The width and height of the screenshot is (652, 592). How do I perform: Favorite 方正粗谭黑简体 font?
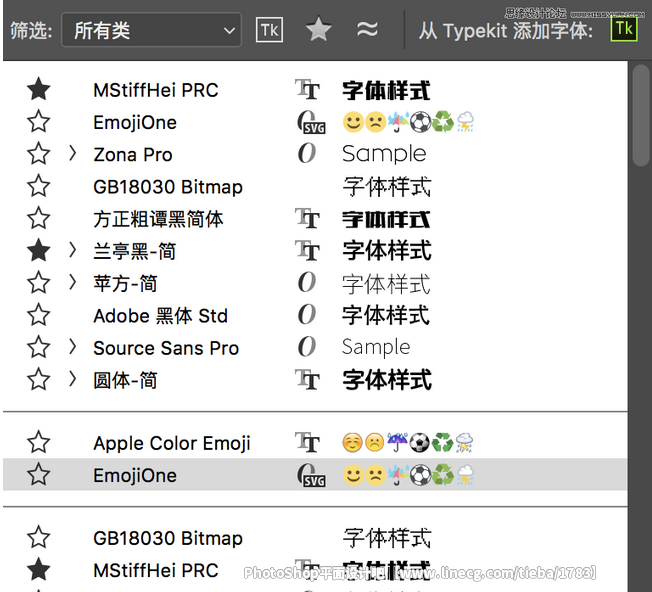(x=39, y=218)
